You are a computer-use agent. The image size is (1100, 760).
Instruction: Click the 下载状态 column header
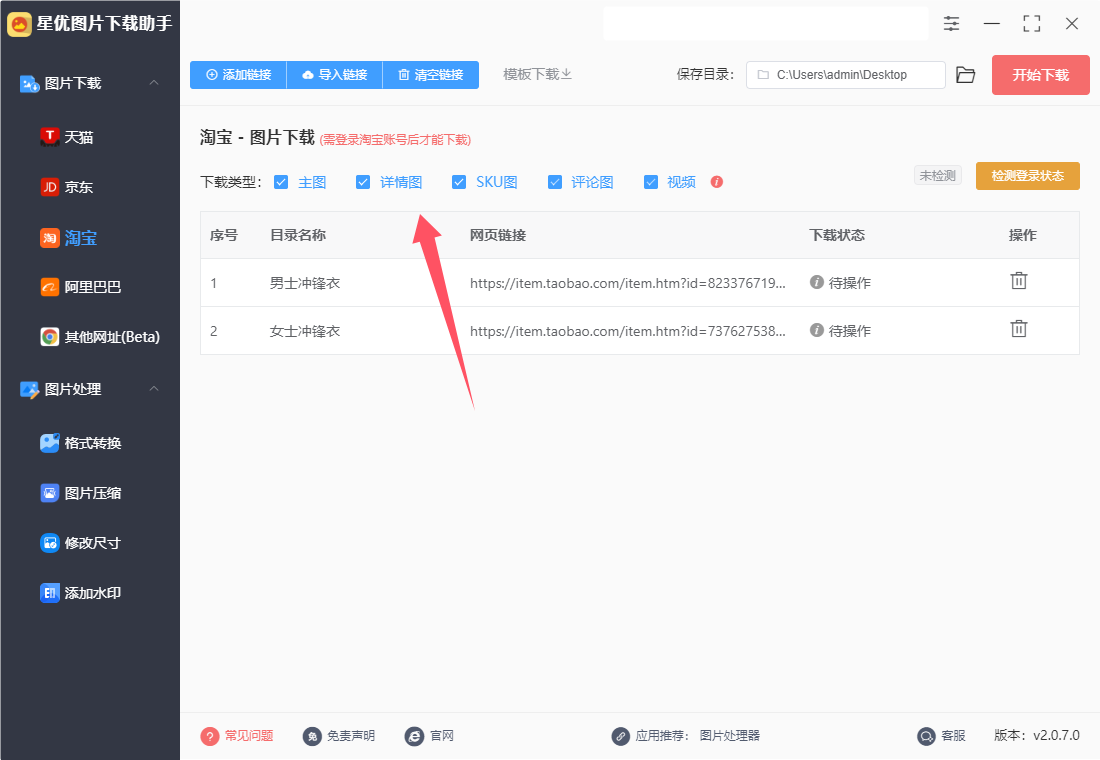837,235
